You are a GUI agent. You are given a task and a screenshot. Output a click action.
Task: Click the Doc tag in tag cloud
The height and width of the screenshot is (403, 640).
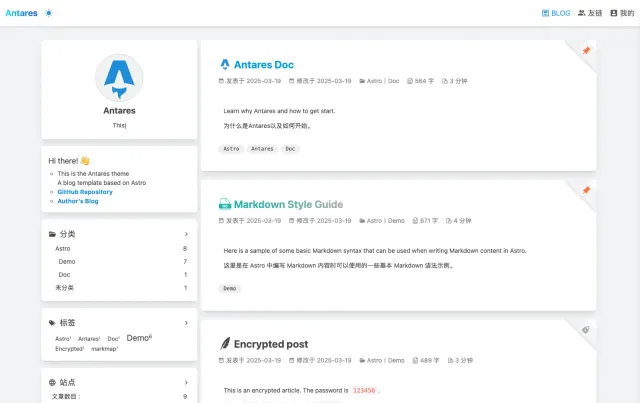113,338
